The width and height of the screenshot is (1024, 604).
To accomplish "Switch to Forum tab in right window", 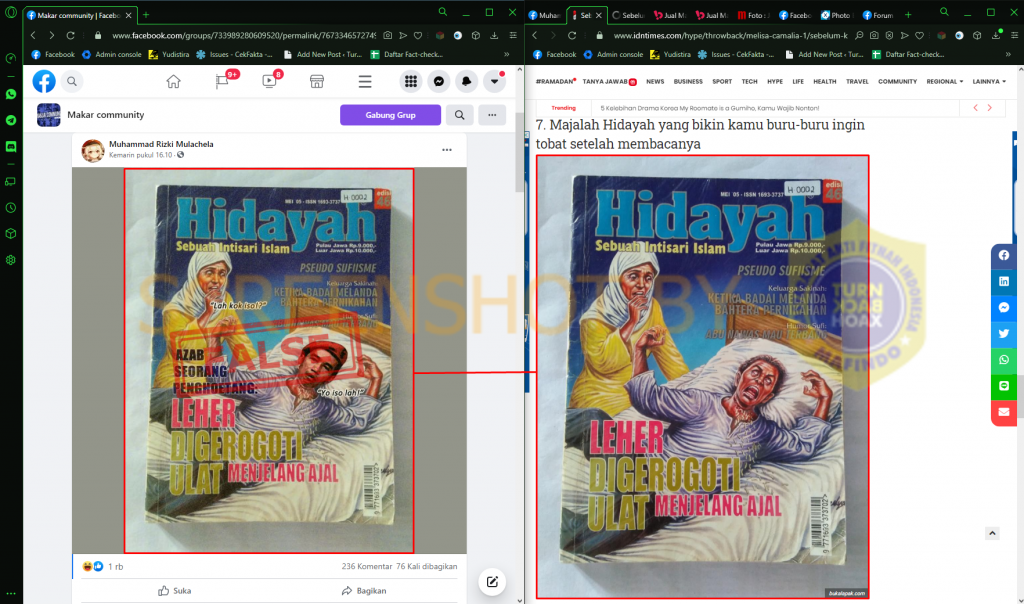I will pyautogui.click(x=878, y=15).
